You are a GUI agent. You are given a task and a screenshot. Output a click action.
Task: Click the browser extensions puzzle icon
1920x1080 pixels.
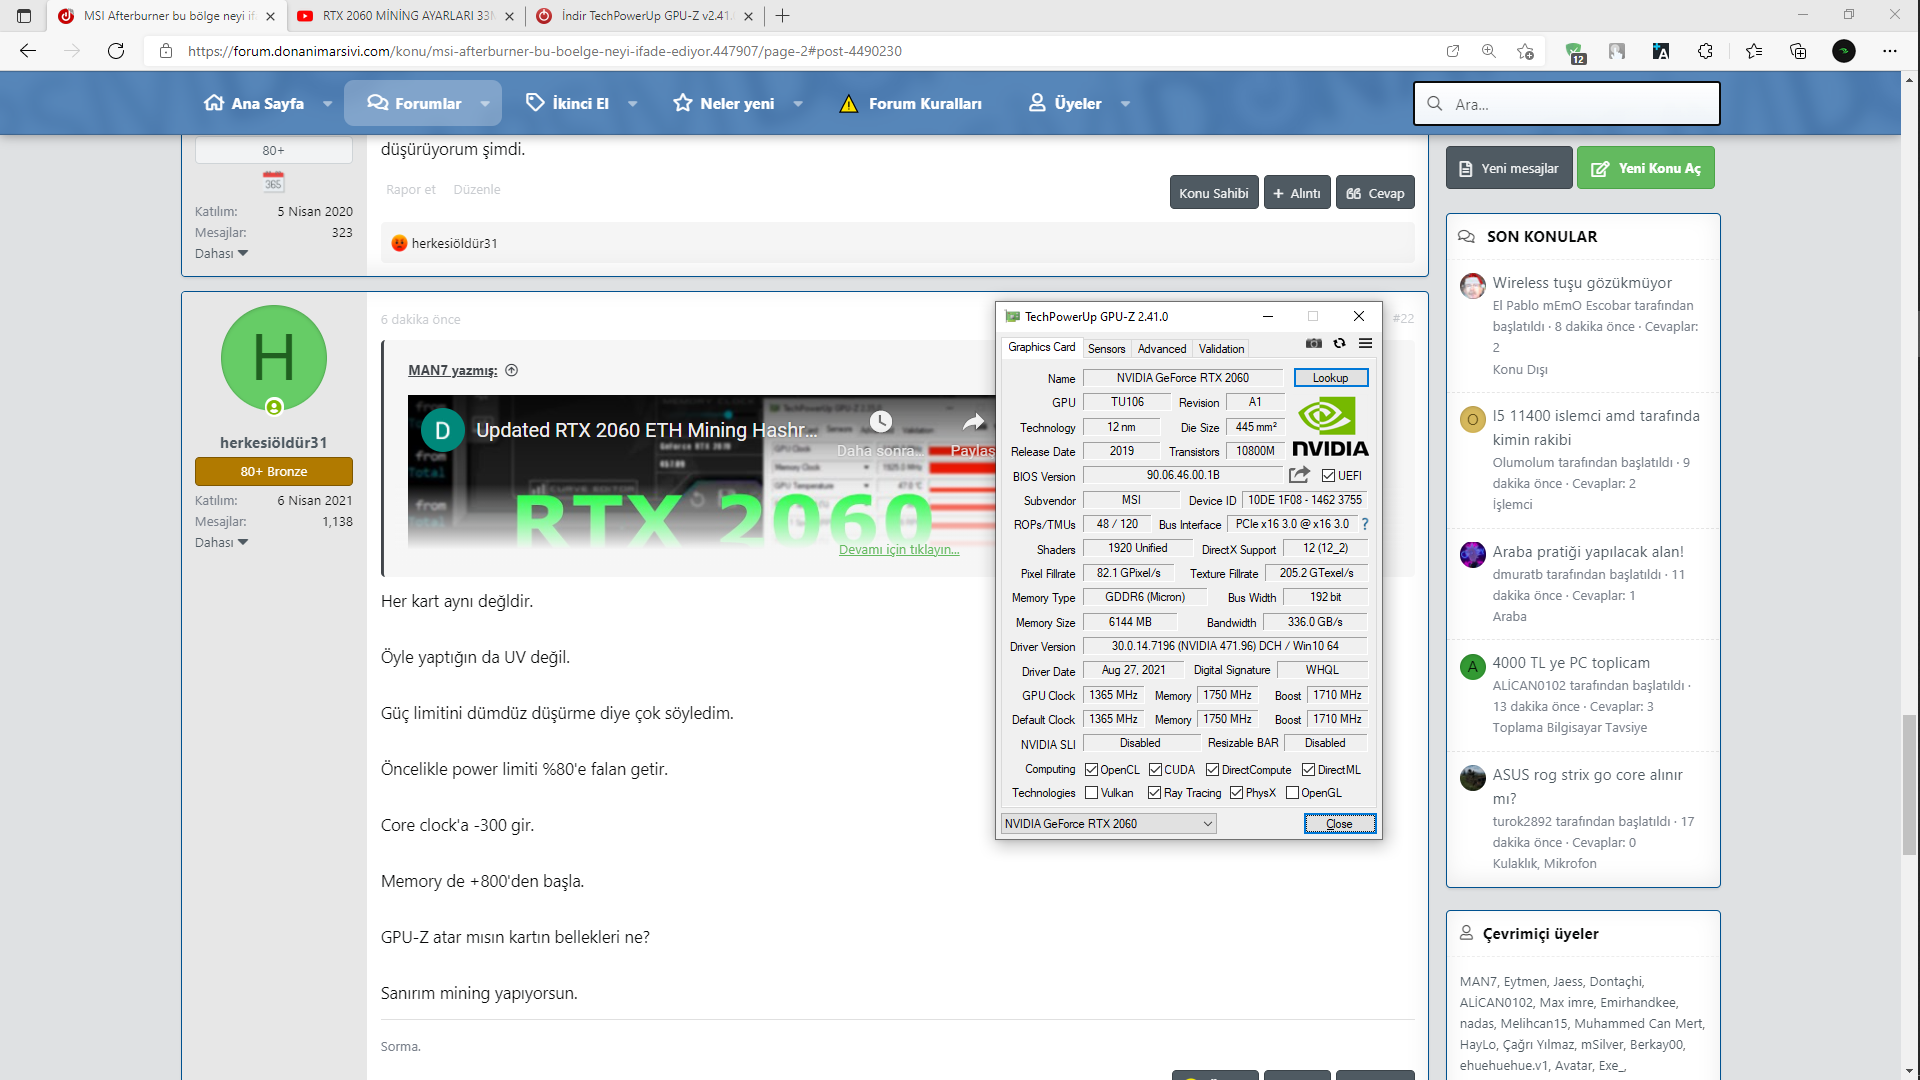click(x=1705, y=51)
